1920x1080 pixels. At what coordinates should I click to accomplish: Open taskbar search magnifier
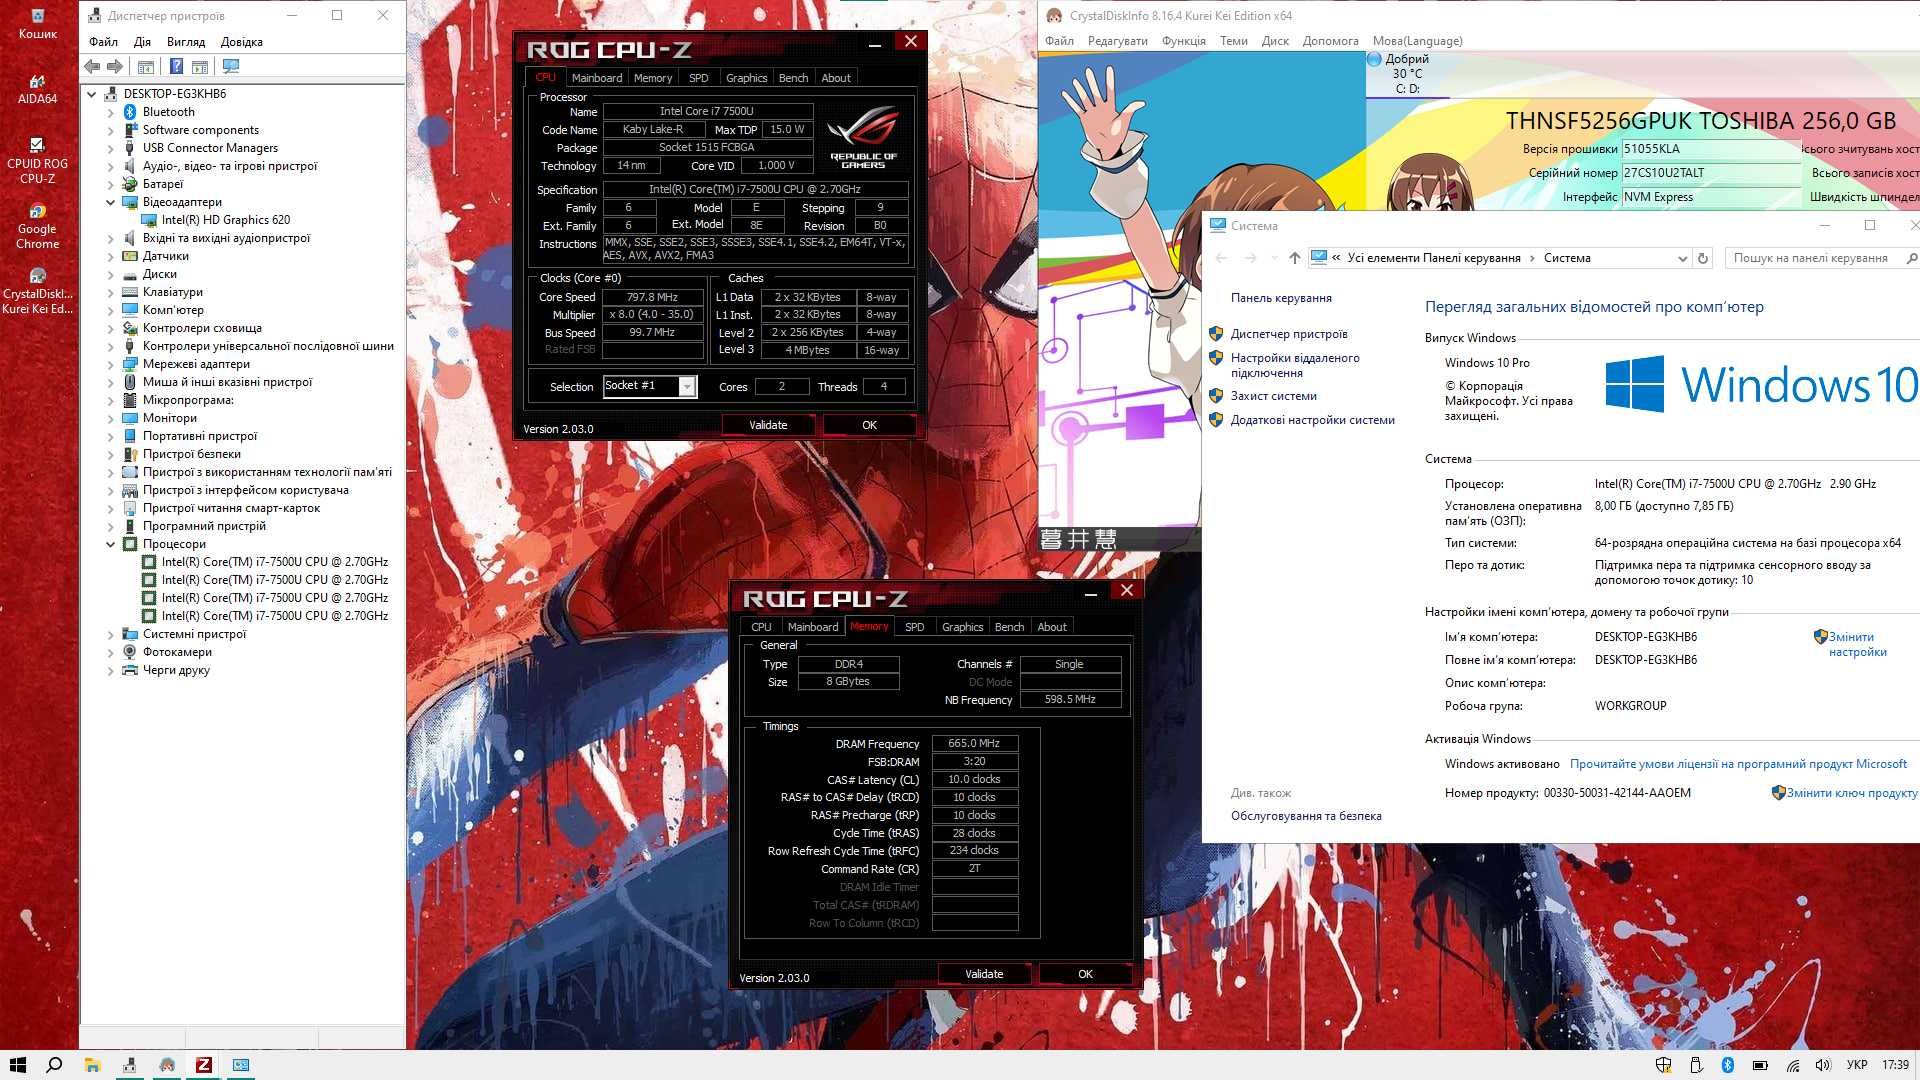(55, 1065)
